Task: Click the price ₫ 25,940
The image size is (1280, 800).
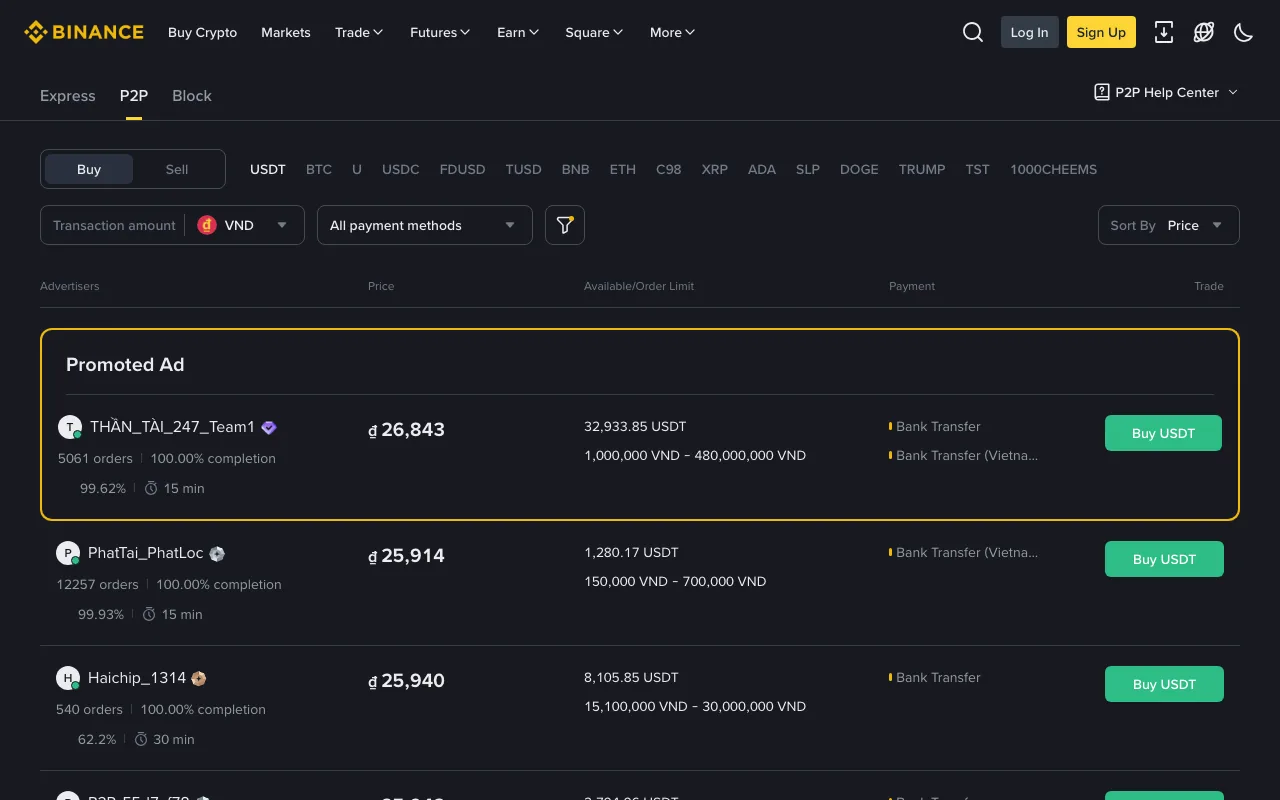Action: (x=406, y=681)
